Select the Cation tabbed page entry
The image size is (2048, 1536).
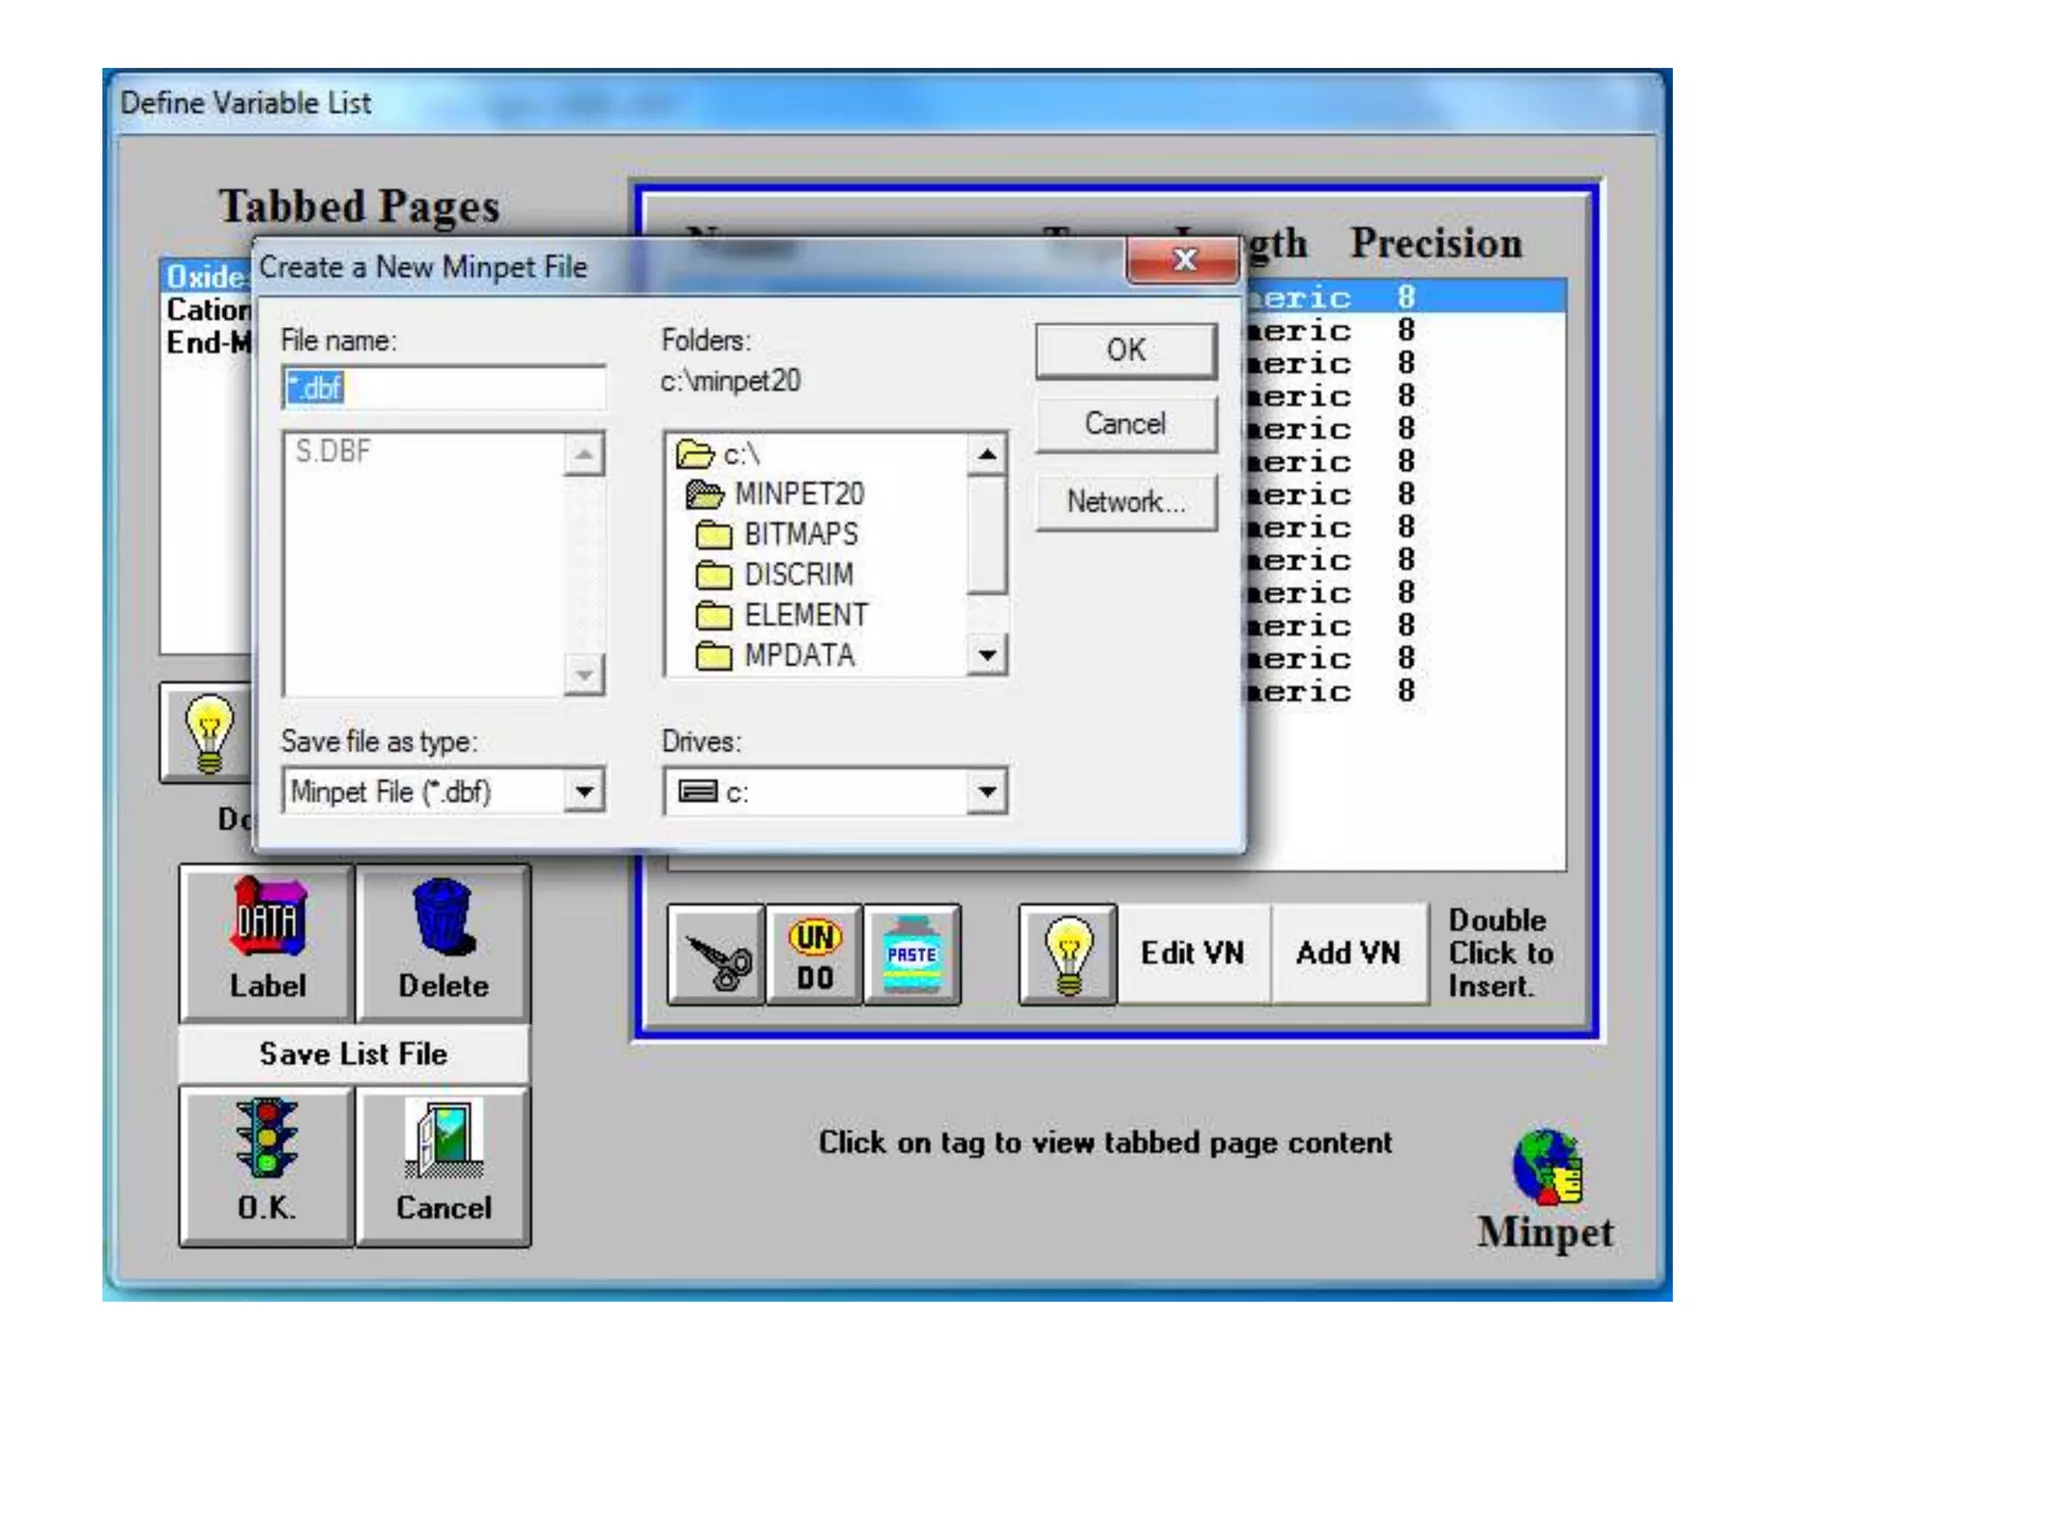[x=207, y=310]
